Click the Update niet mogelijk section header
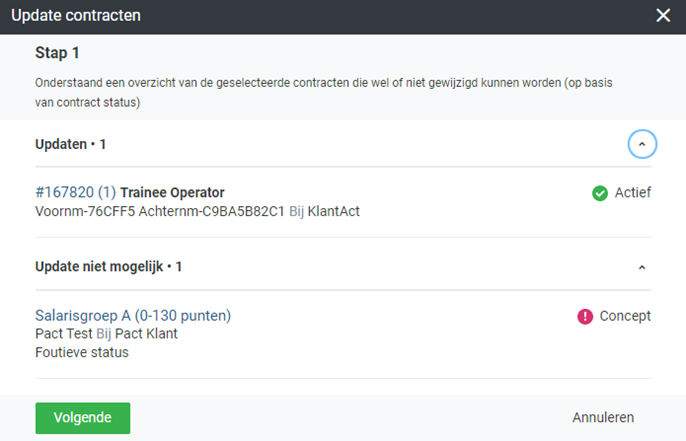 tap(108, 267)
